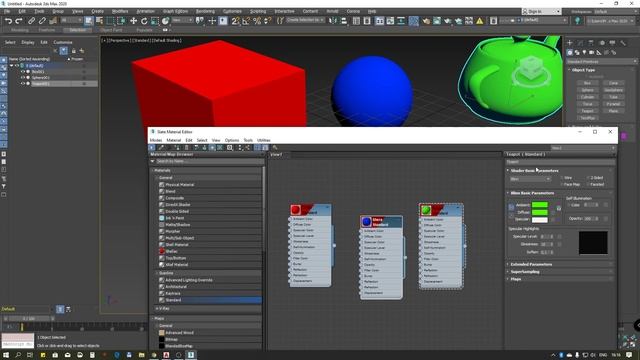Image resolution: width=640 pixels, height=360 pixels.
Task: Click the 3ds Max taskbar icon
Action: (191, 355)
